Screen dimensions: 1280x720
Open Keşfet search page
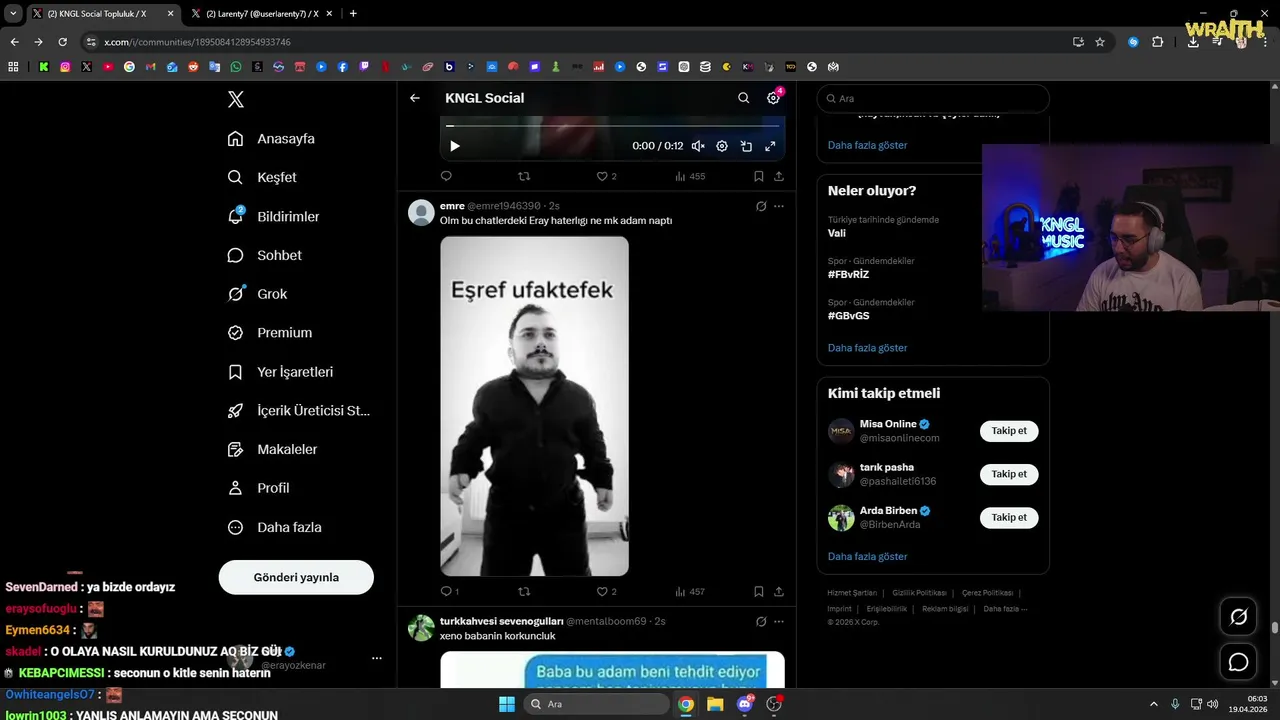[262, 177]
